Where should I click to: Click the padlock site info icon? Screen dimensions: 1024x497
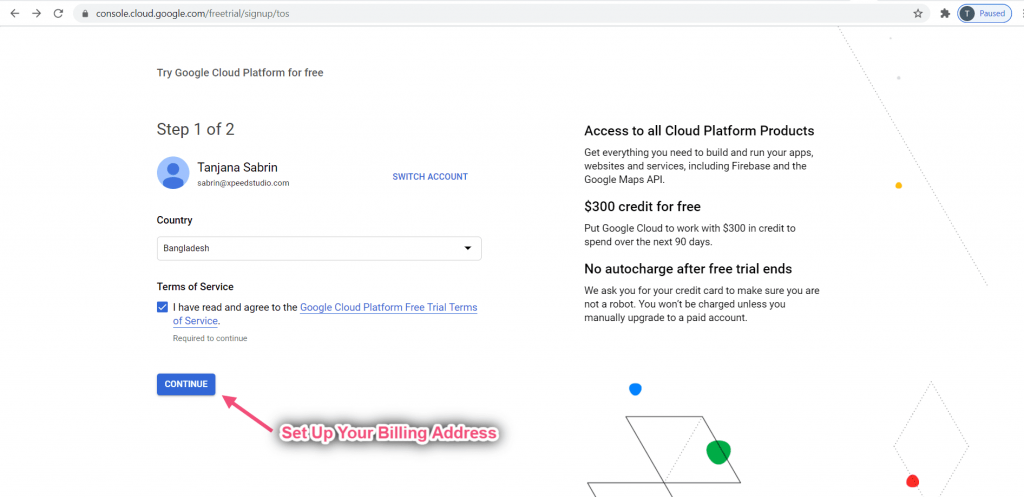coord(85,14)
